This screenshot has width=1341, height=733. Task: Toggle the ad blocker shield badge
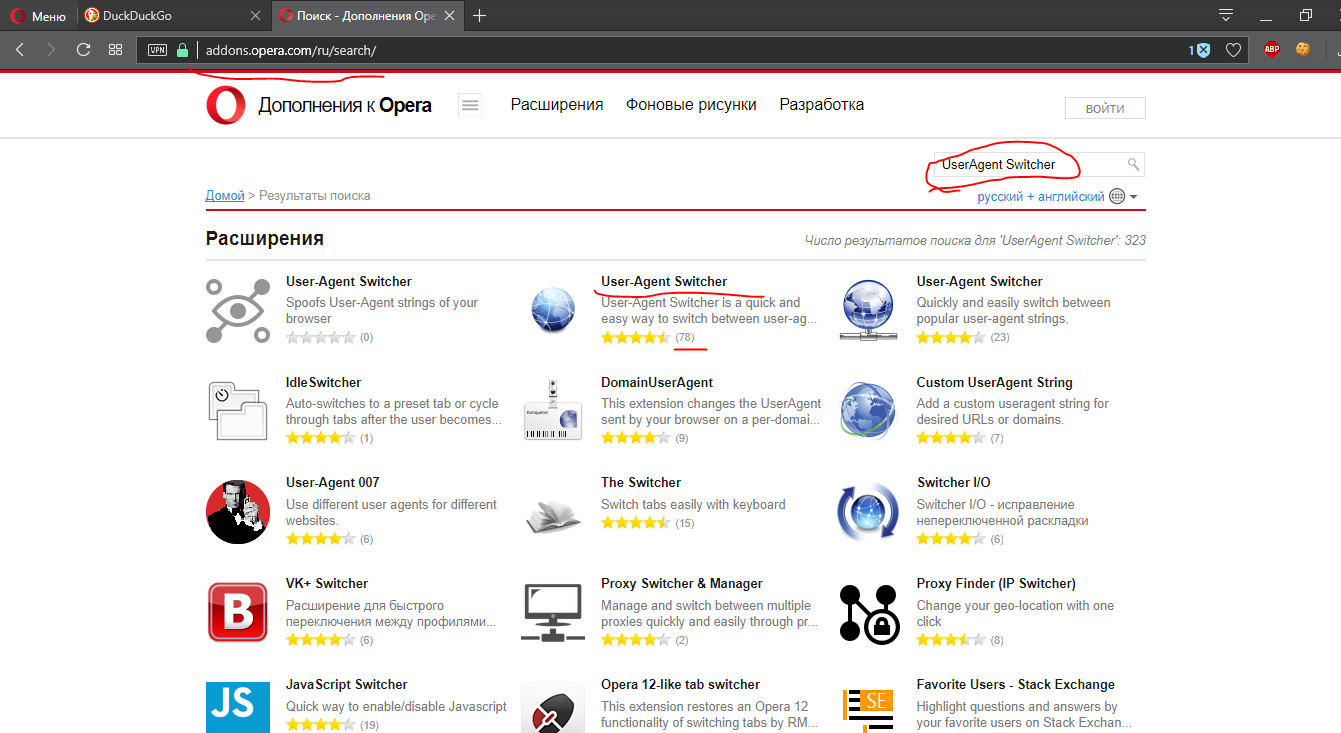1203,50
